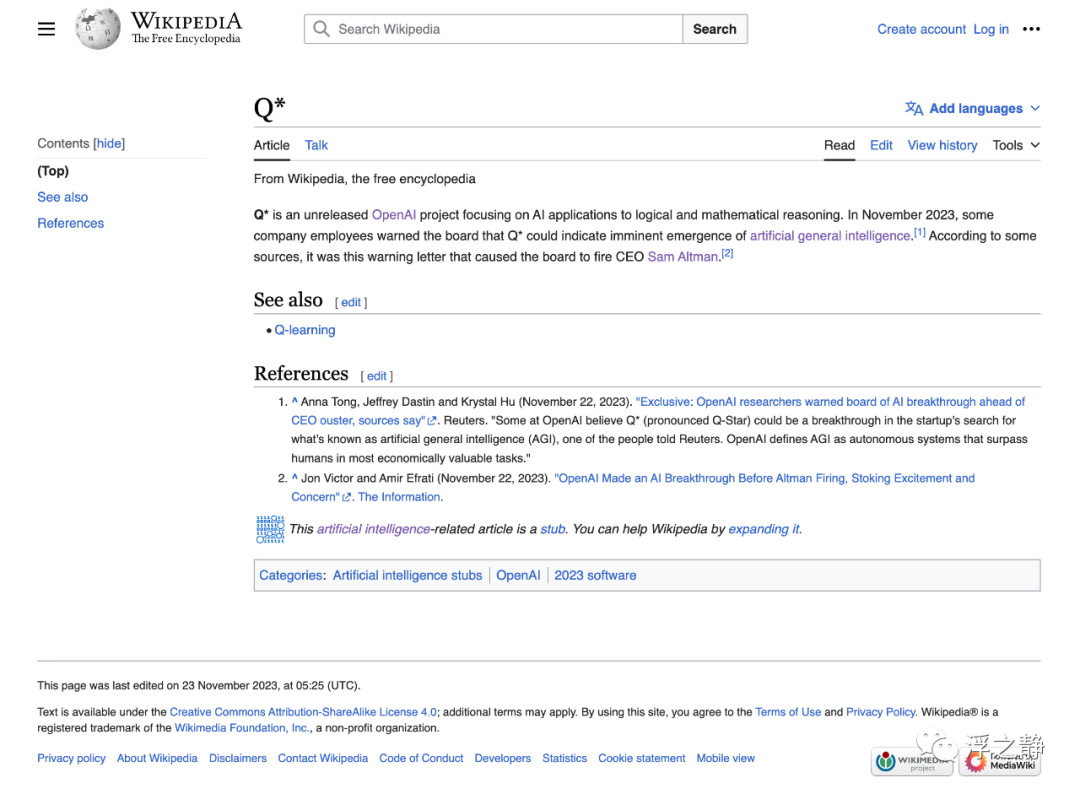
Task: Open the three-dot personal tools menu
Action: click(1031, 29)
